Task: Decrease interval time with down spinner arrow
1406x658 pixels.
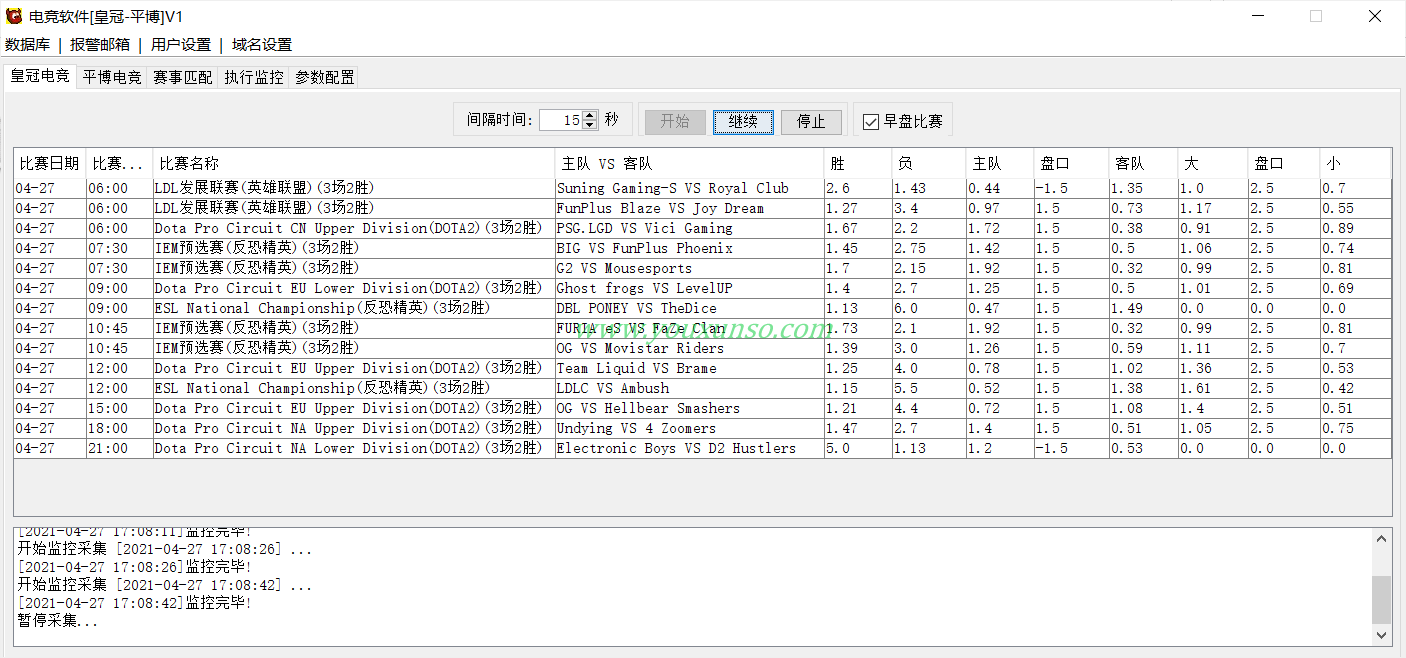Action: point(590,125)
